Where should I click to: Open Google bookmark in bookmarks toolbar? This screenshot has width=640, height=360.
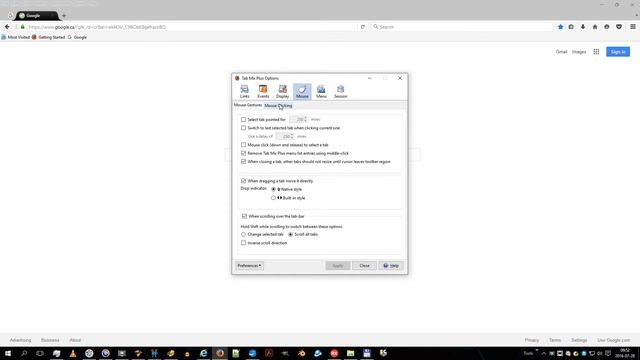pyautogui.click(x=77, y=37)
